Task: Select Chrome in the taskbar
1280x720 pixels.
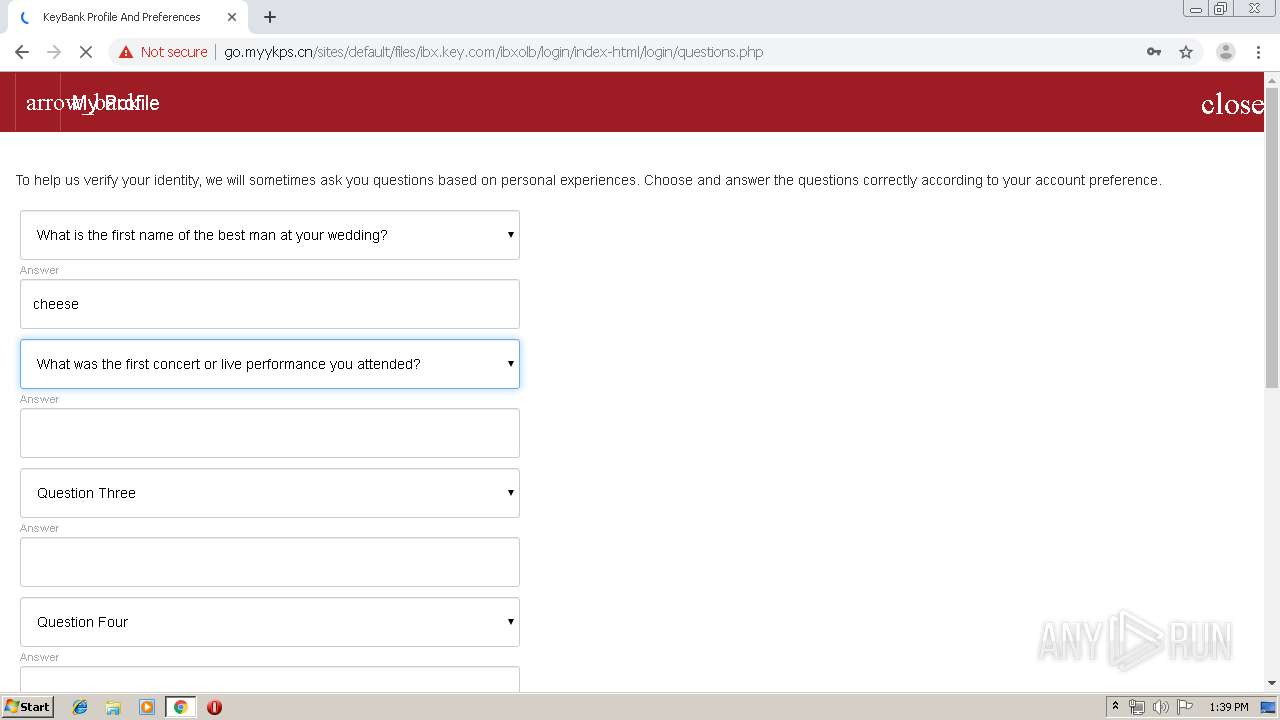Action: (180, 707)
